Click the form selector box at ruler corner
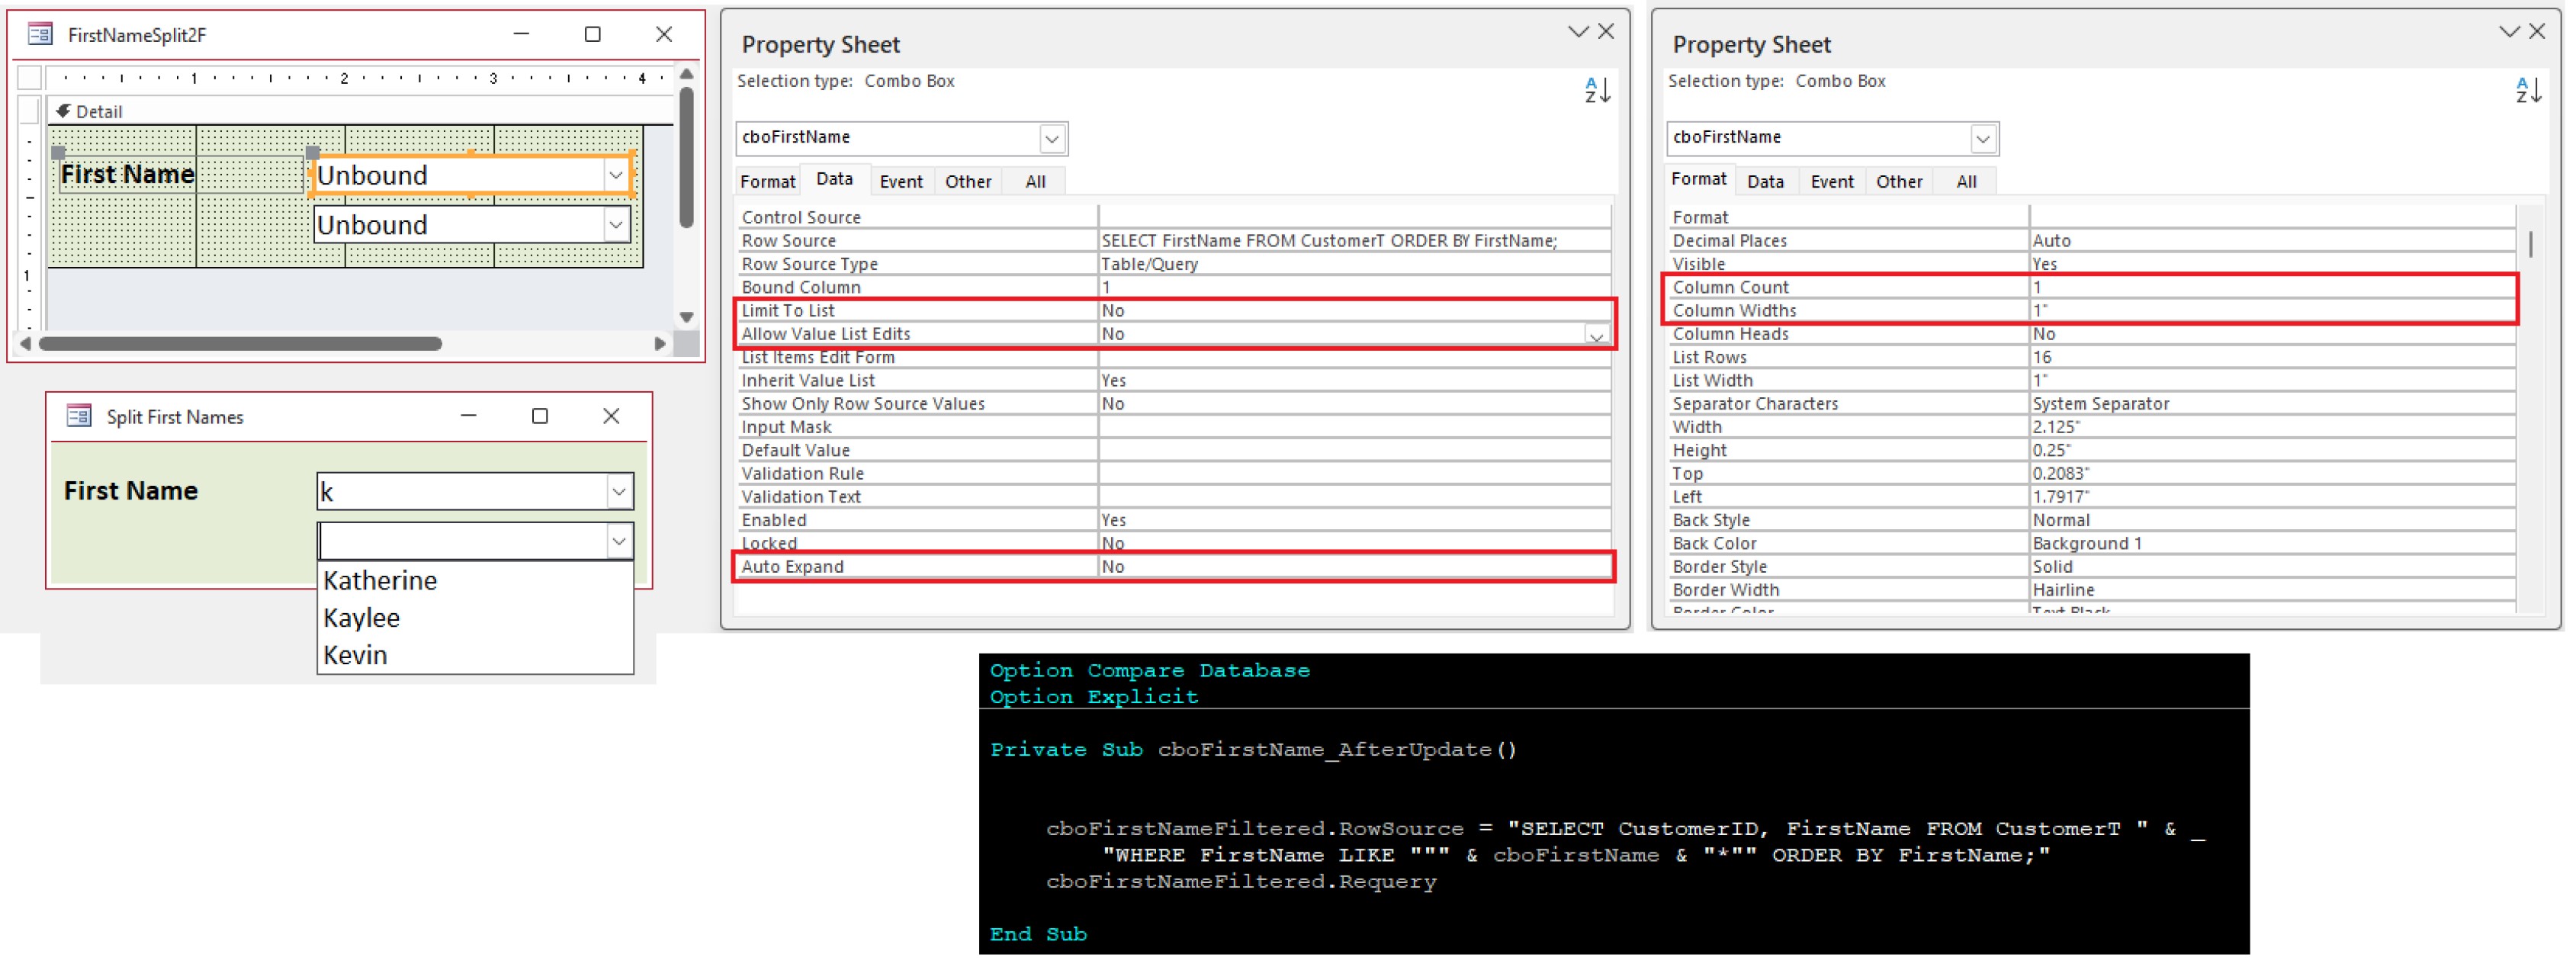 (30, 78)
